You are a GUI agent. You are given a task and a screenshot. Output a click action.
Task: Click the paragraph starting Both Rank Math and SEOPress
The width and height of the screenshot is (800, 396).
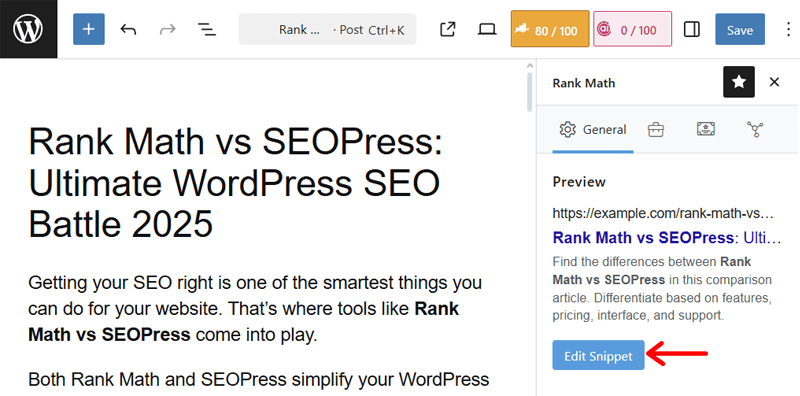point(259,379)
